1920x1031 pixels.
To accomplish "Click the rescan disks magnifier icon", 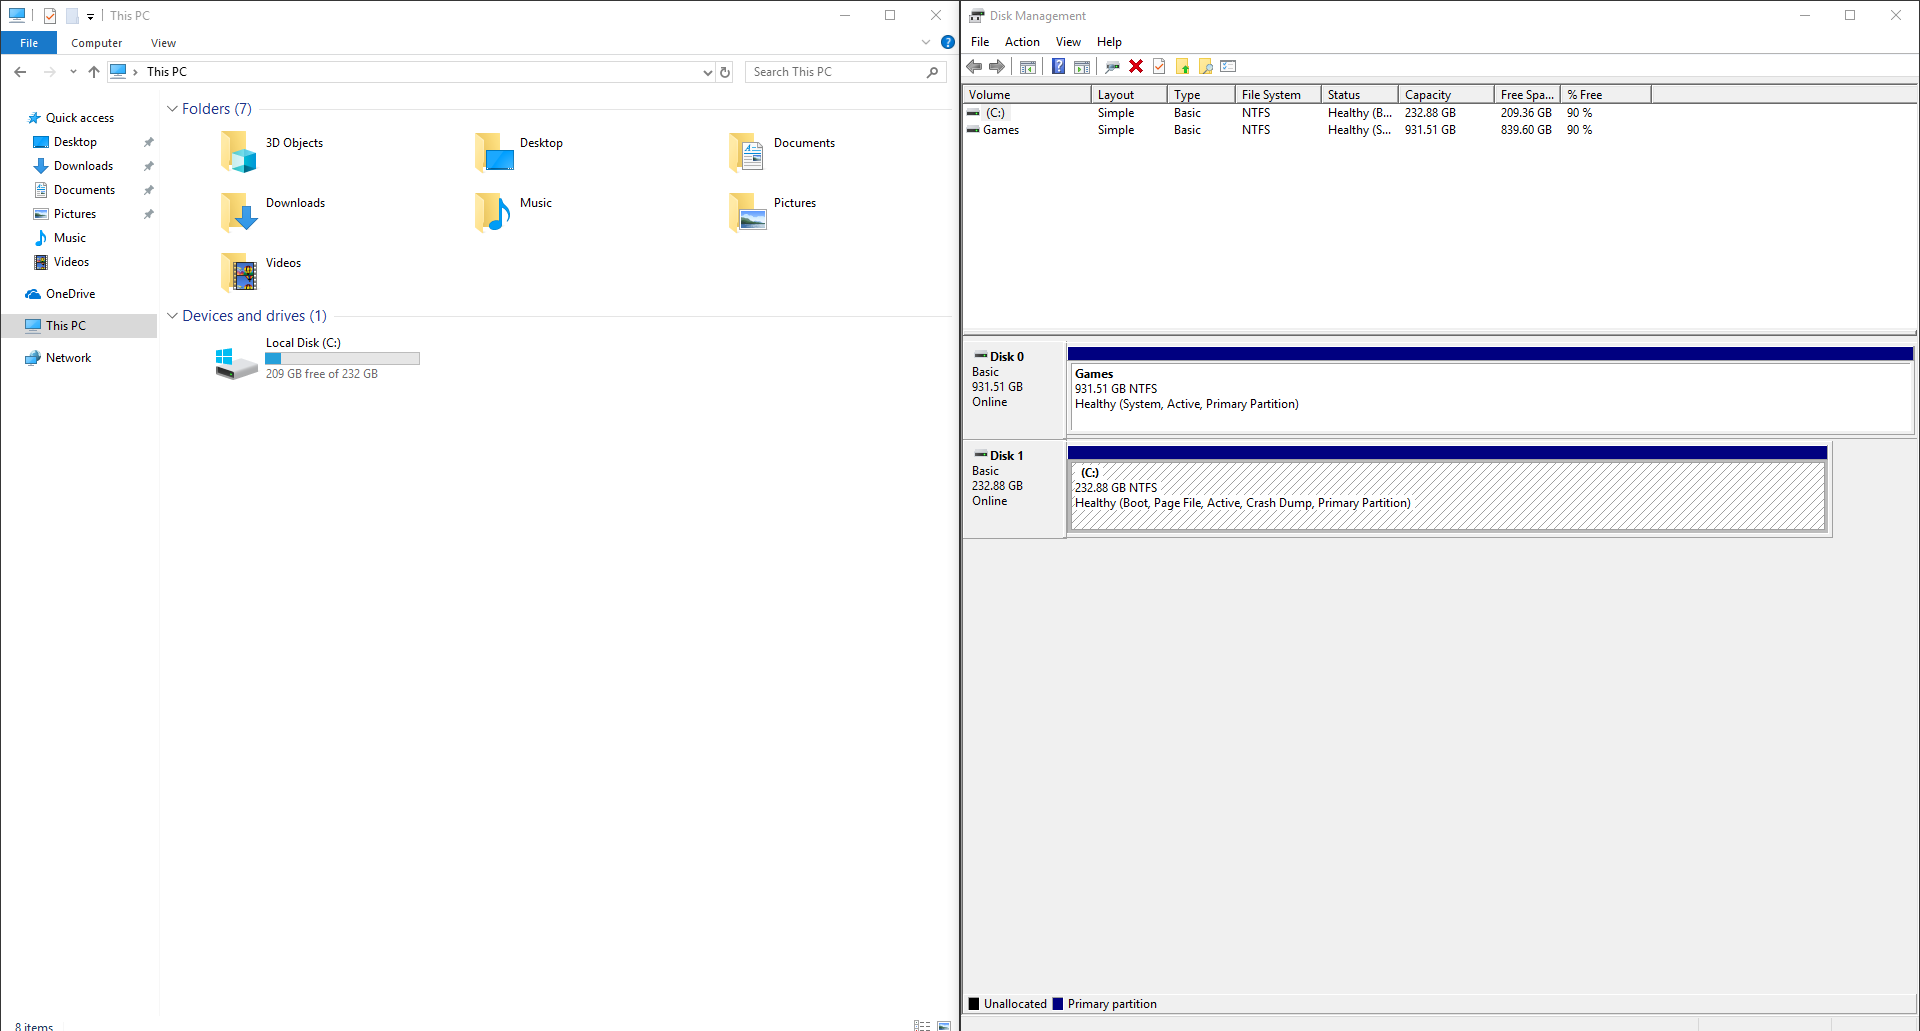I will click(x=1112, y=67).
